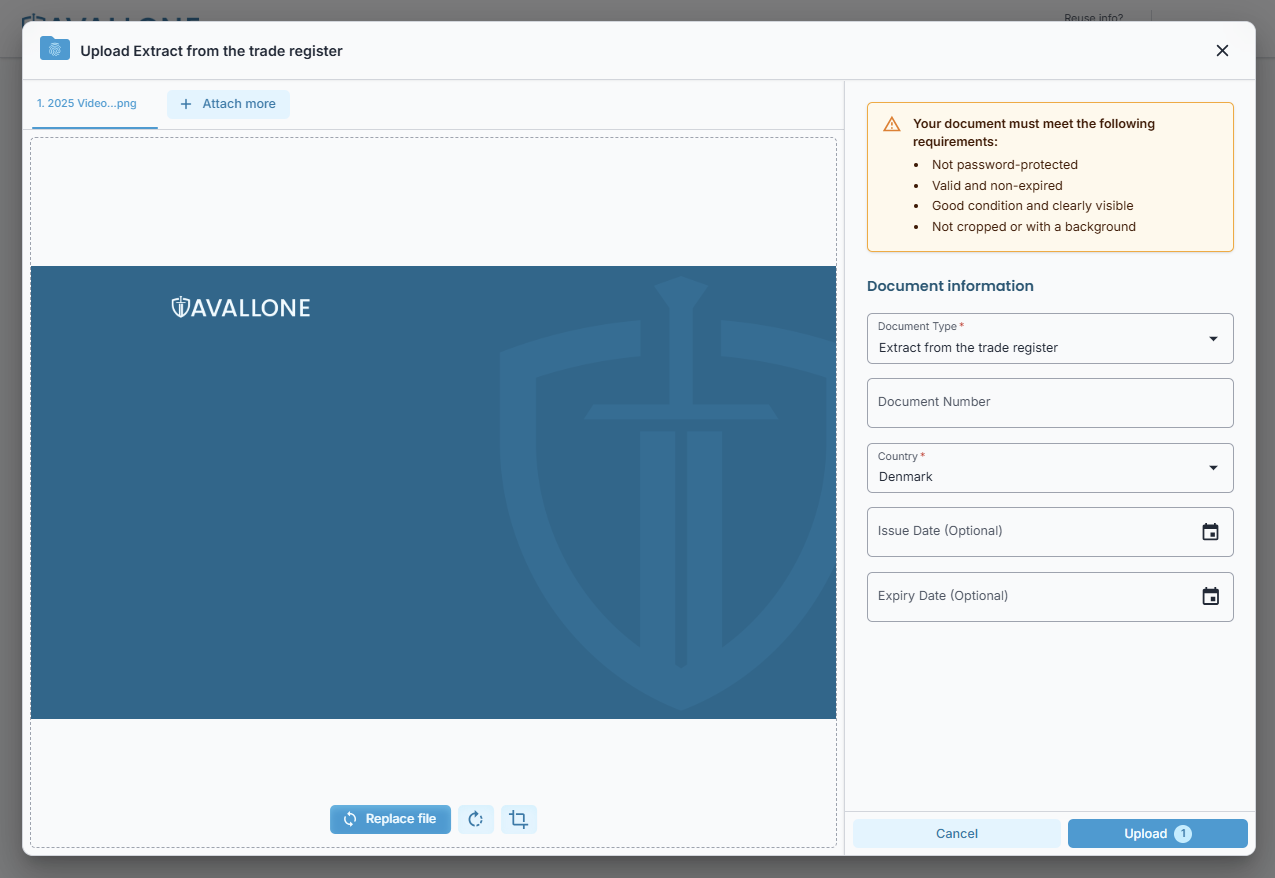Click the warning triangle icon

tap(892, 125)
